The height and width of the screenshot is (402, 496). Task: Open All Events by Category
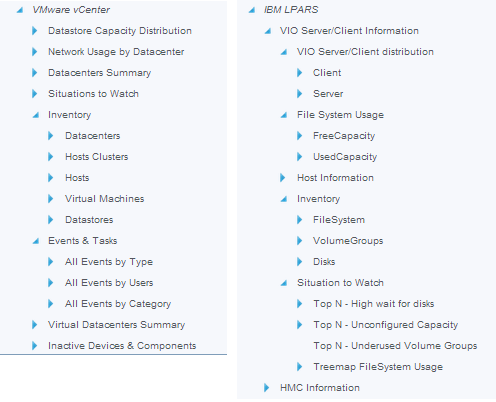point(118,304)
